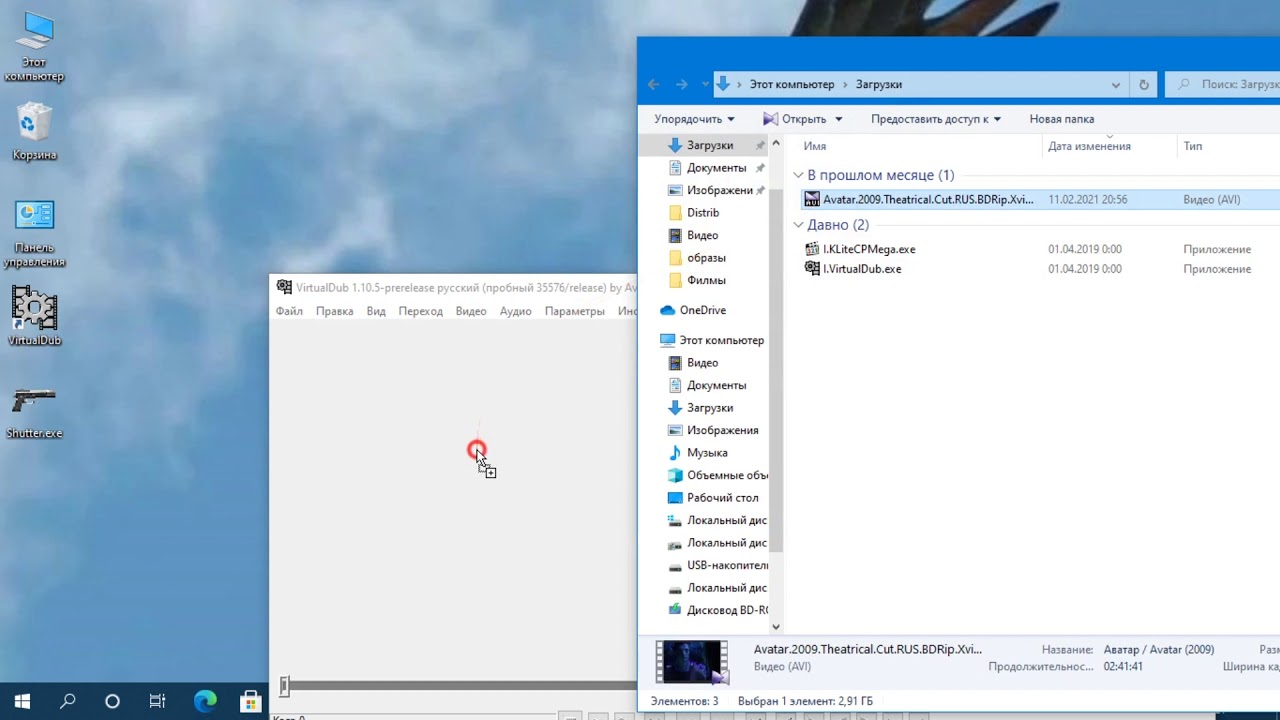The width and height of the screenshot is (1280, 720).
Task: Click sidebar scrollbar up arrow
Action: [x=775, y=145]
